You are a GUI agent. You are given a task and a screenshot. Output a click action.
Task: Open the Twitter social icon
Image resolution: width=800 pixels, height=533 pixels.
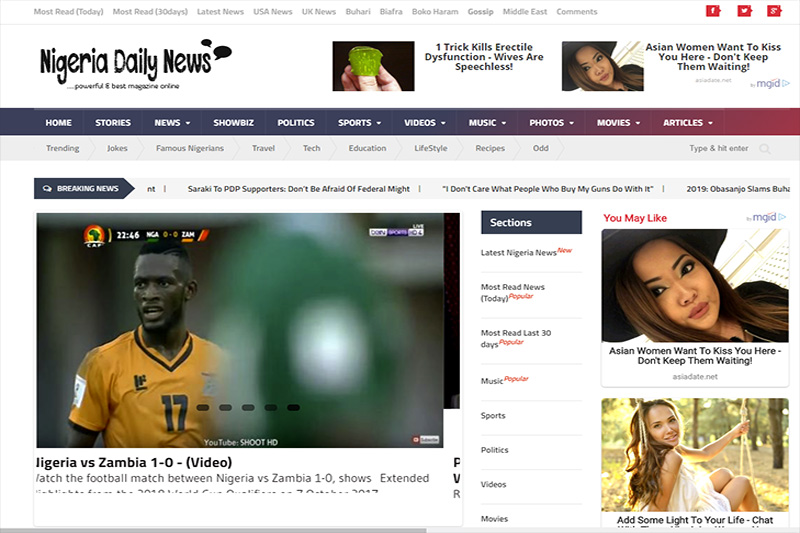[743, 11]
